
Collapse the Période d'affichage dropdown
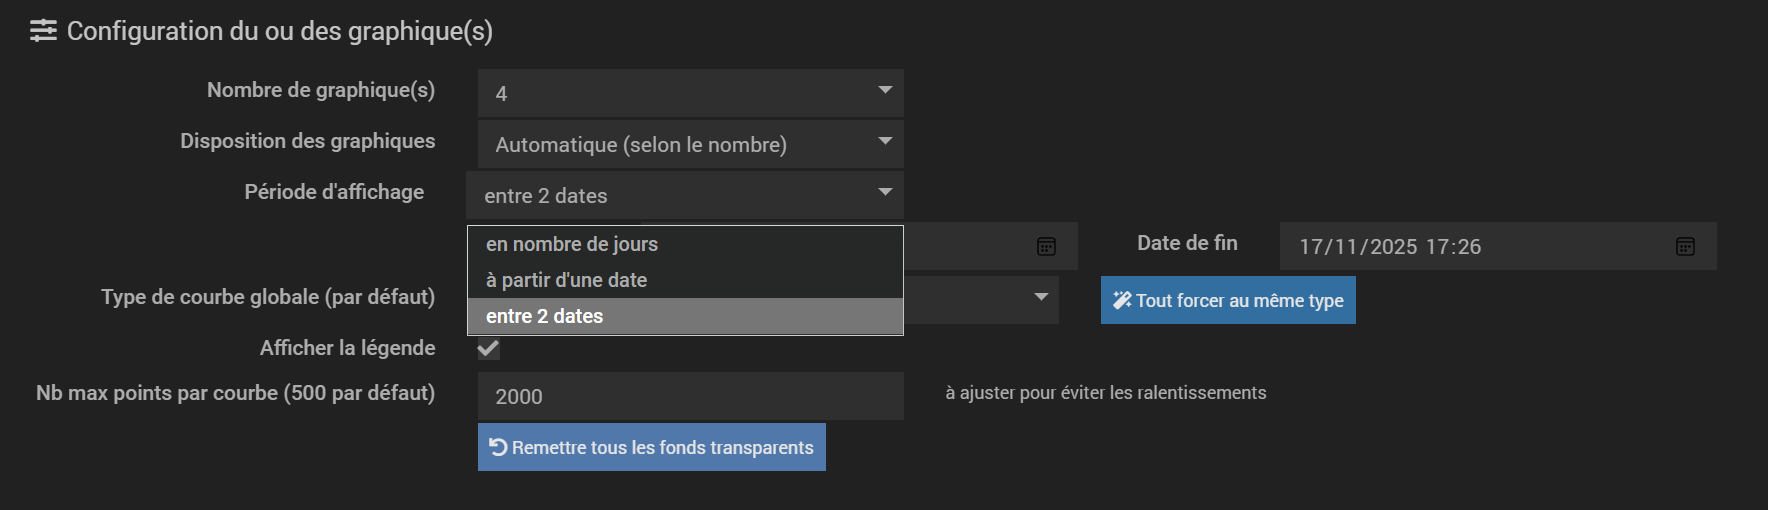pos(684,195)
